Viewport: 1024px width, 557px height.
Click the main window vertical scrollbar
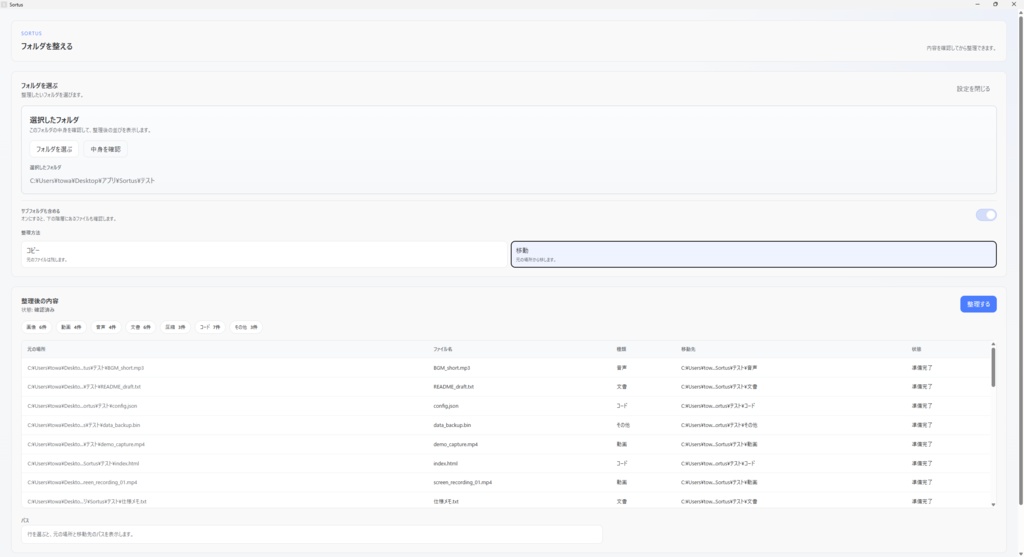point(1020,261)
